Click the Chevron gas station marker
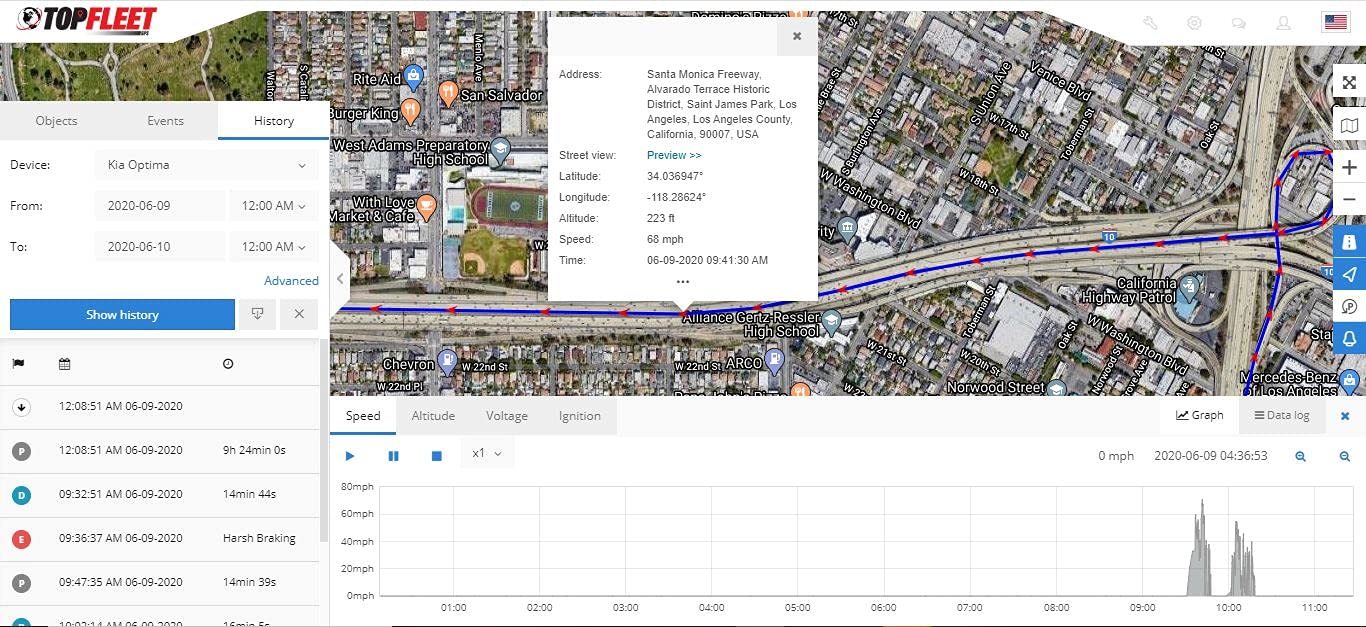The image size is (1366, 627). tap(448, 359)
